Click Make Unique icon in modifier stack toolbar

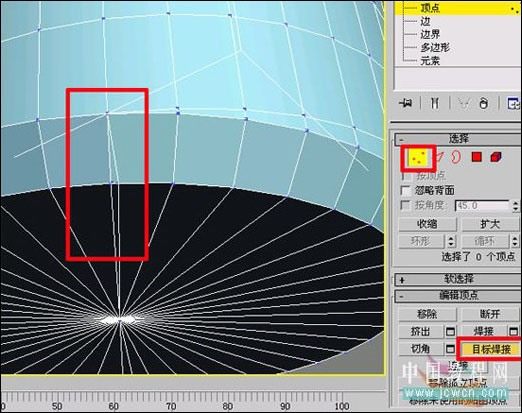pyautogui.click(x=464, y=103)
